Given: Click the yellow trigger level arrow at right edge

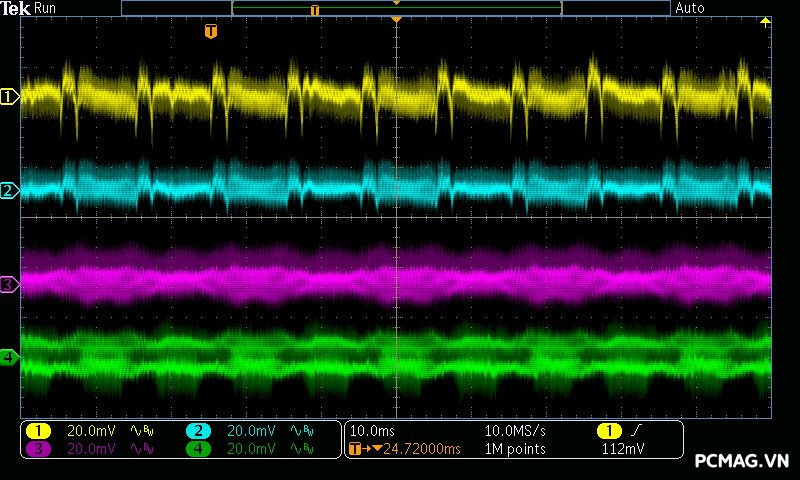Looking at the screenshot, I should (766, 22).
